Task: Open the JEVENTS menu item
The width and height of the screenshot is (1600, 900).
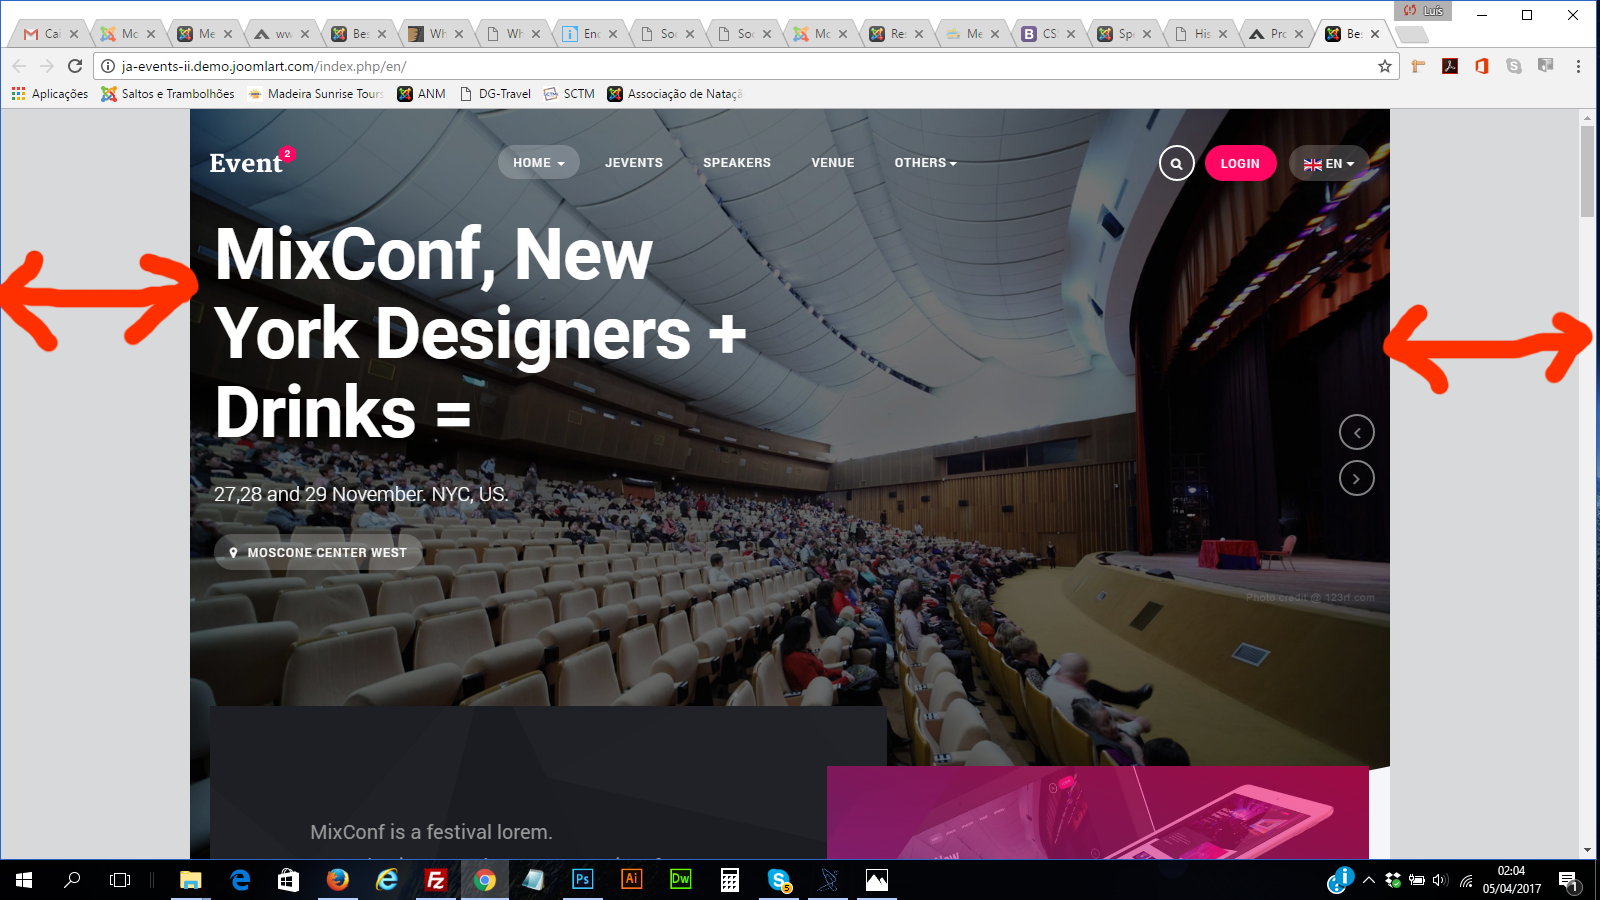Action: pos(634,163)
